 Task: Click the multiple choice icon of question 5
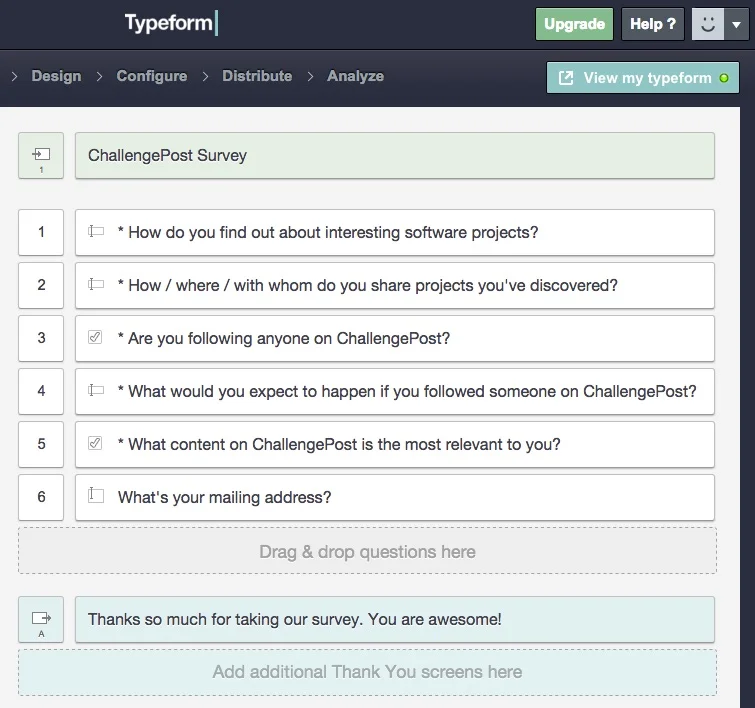[x=95, y=443]
